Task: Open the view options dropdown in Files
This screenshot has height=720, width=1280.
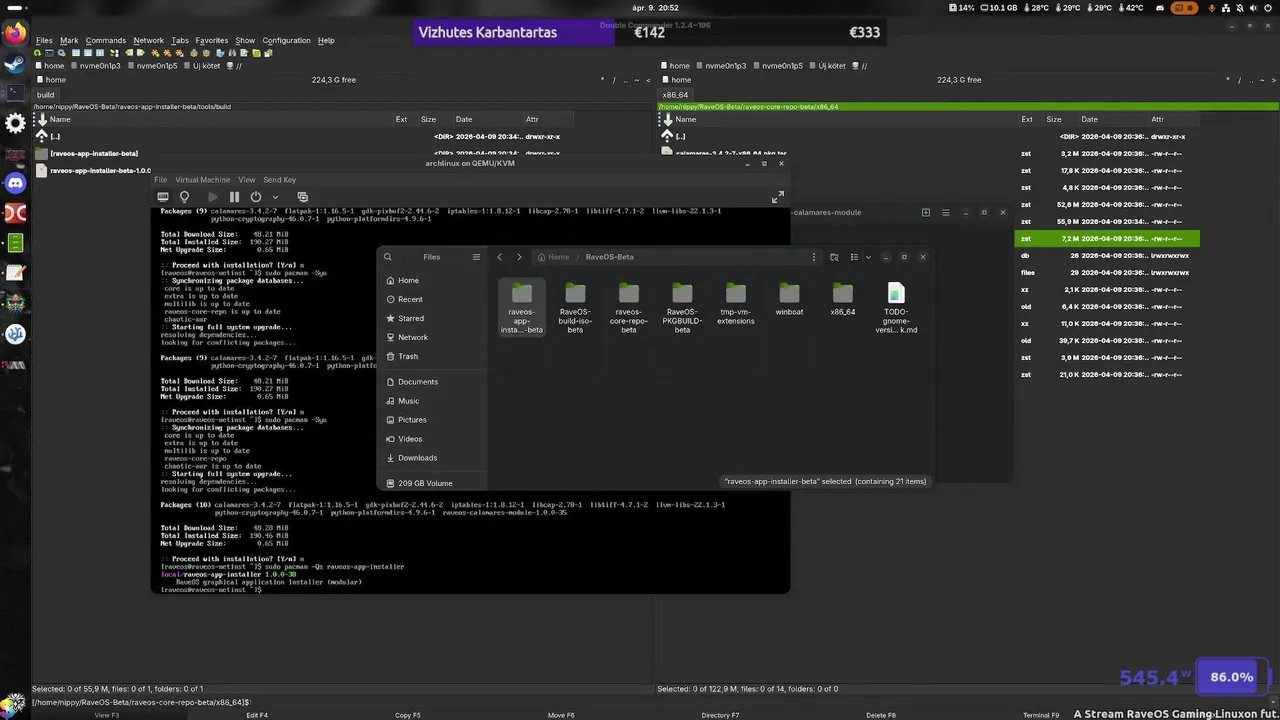Action: pos(868,257)
